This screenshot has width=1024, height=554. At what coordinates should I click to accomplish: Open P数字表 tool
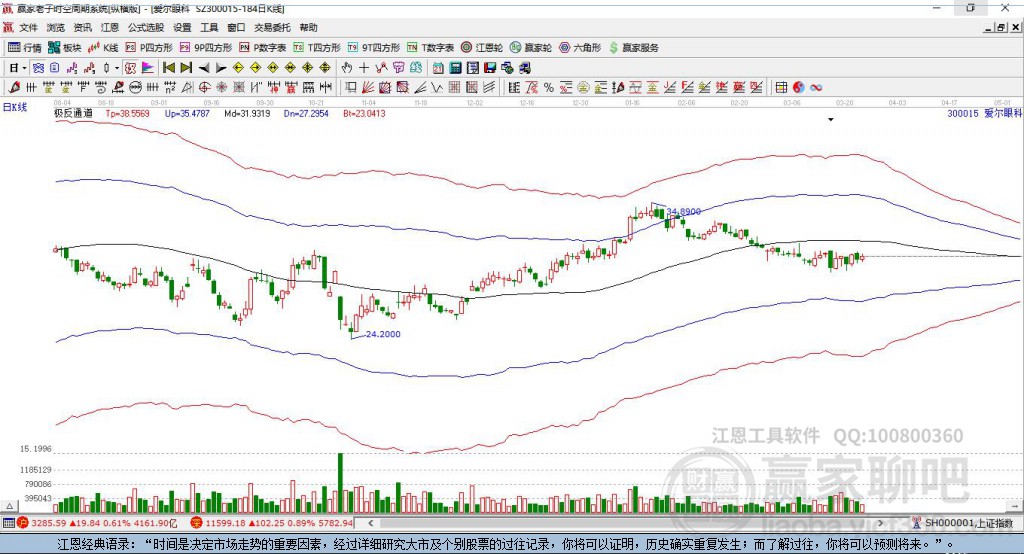[x=263, y=48]
